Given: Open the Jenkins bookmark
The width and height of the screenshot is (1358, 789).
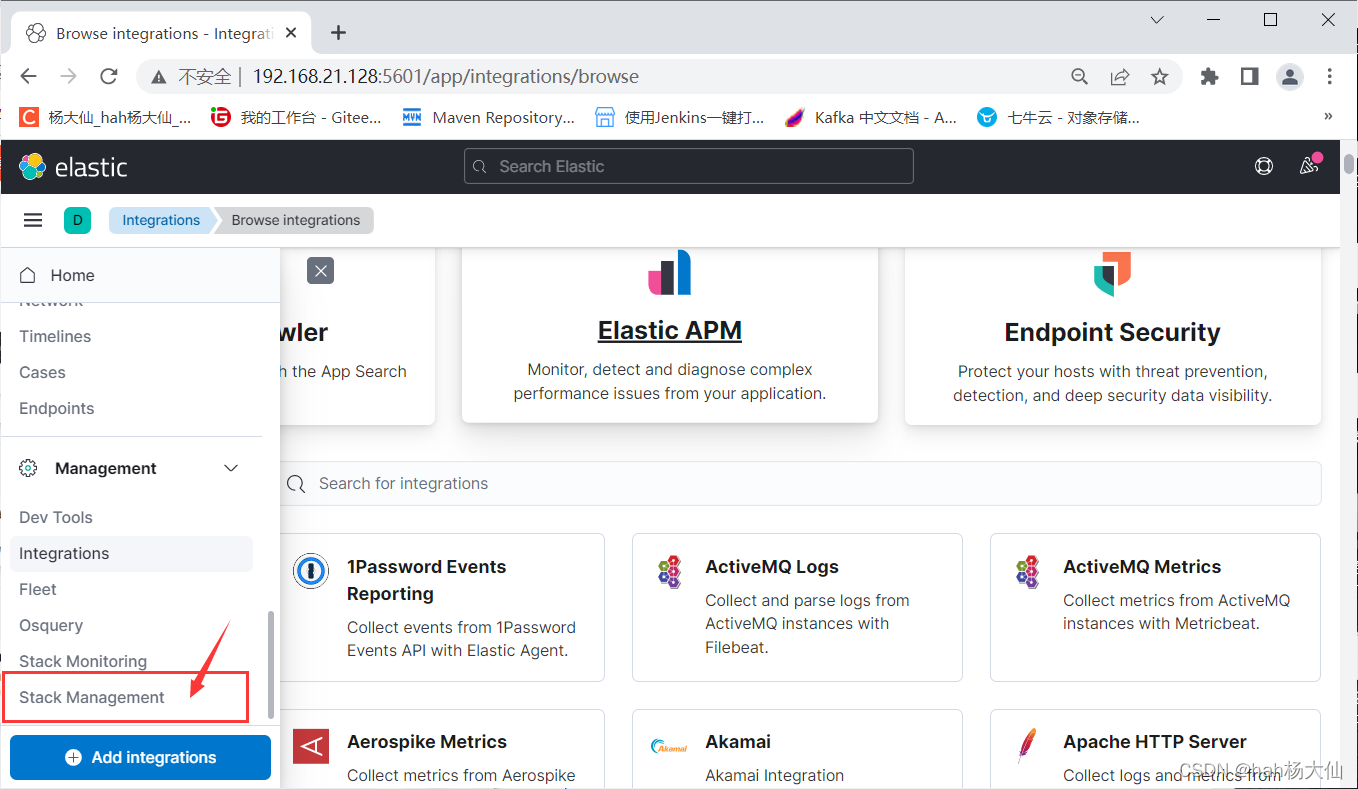Looking at the screenshot, I should pyautogui.click(x=680, y=117).
